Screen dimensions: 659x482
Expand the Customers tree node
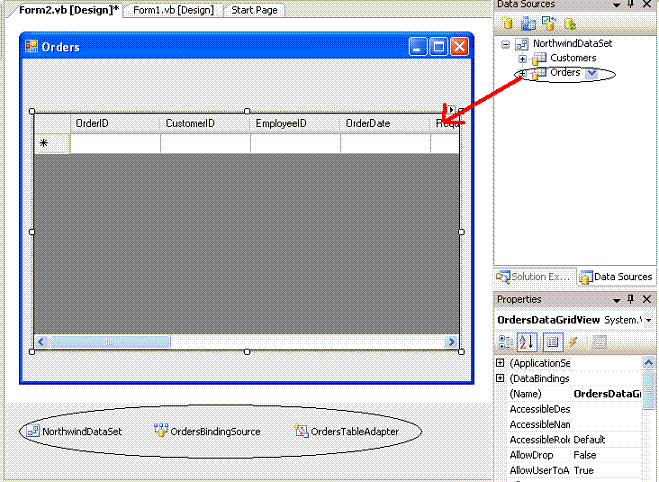(x=522, y=58)
